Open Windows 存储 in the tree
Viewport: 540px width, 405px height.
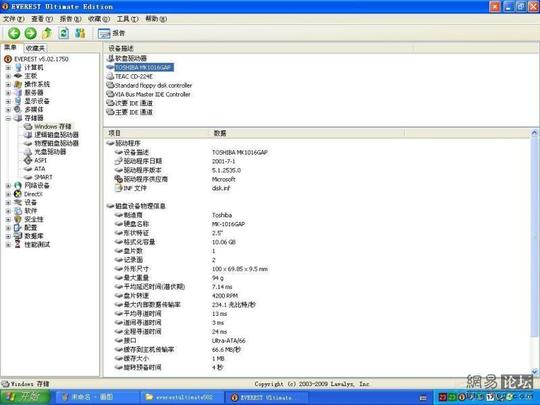pyautogui.click(x=52, y=126)
